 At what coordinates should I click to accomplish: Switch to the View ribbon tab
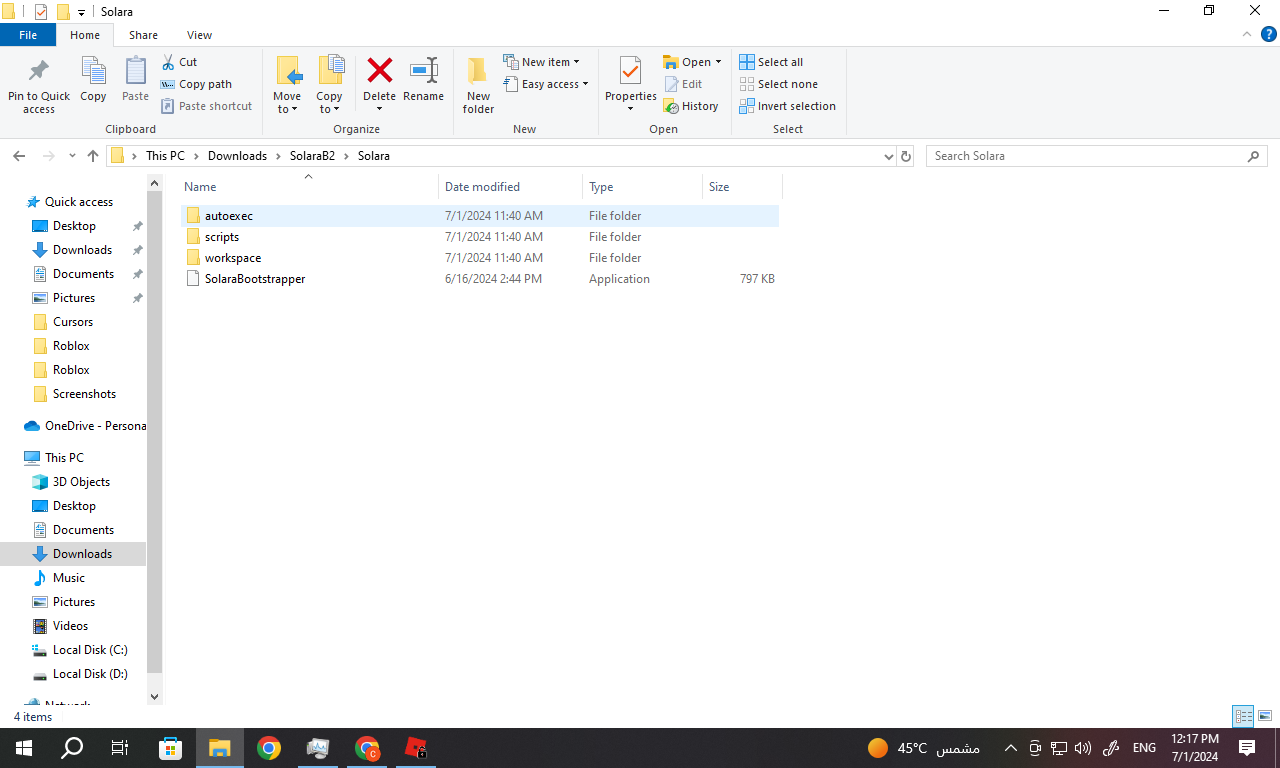click(200, 35)
